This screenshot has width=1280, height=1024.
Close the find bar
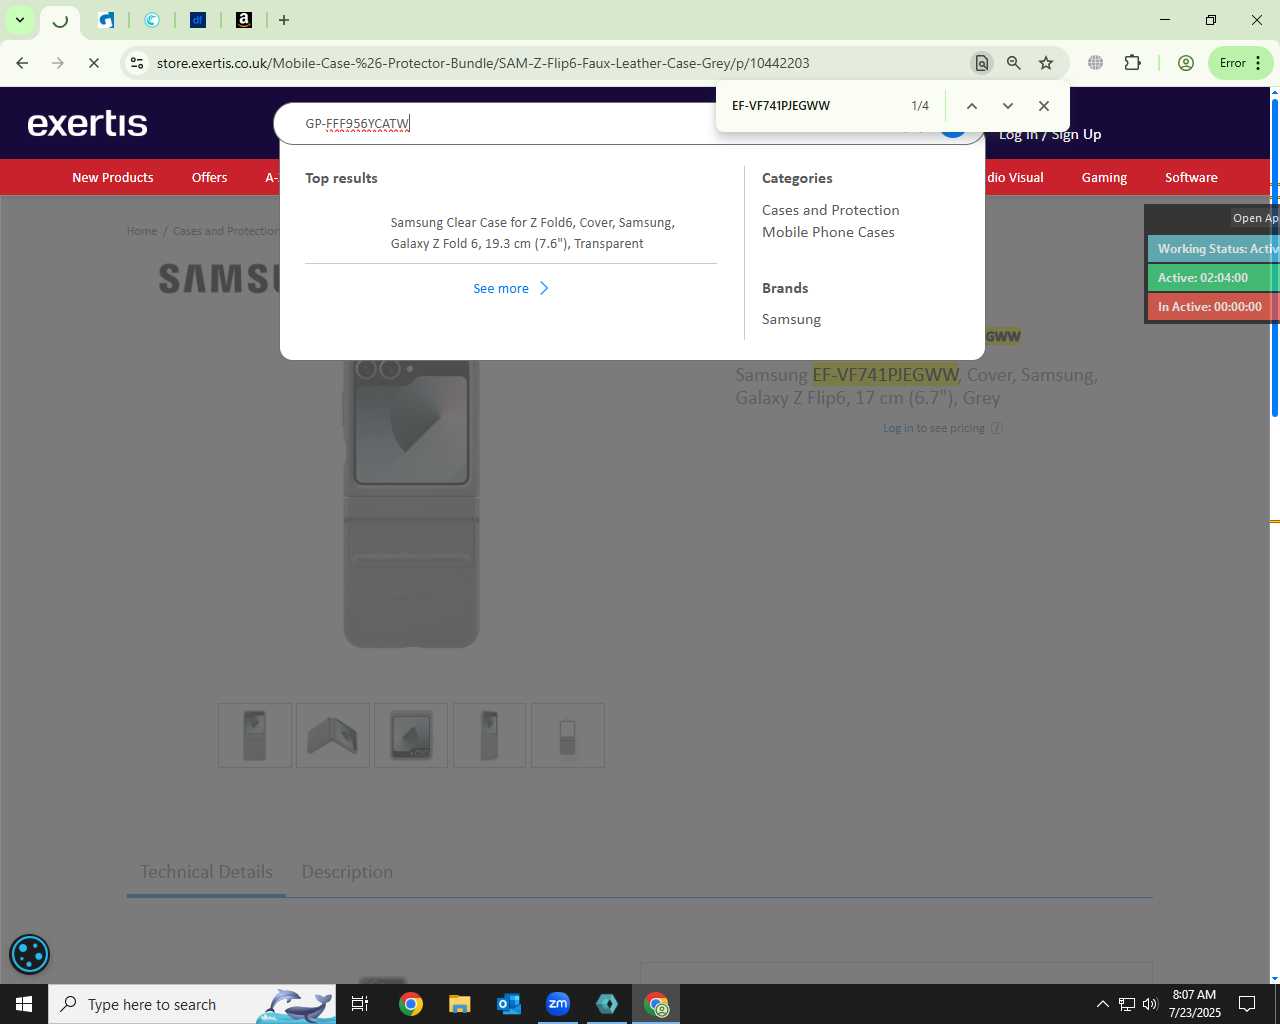click(x=1044, y=106)
